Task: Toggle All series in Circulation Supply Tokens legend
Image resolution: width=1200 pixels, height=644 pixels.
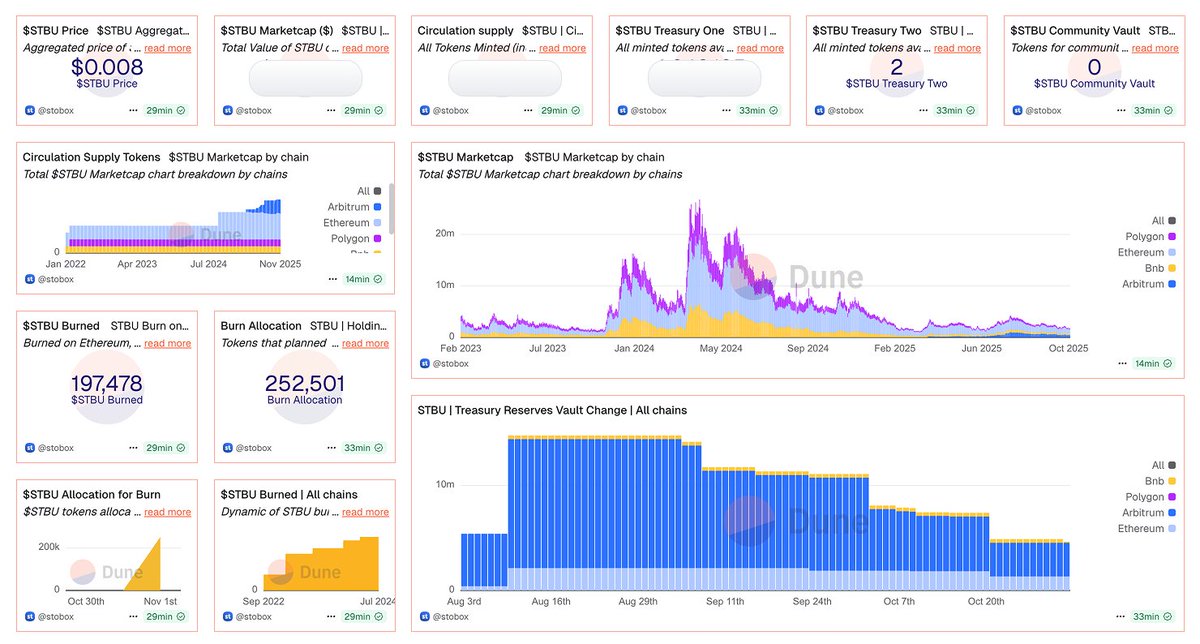Action: pyautogui.click(x=369, y=191)
